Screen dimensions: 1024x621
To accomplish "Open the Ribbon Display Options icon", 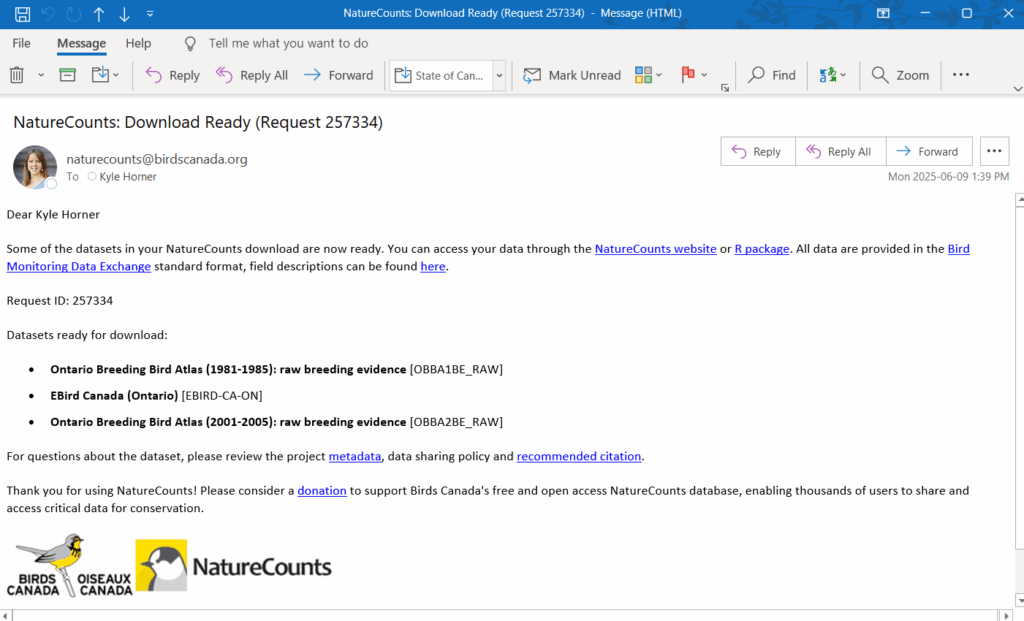I will (x=883, y=13).
